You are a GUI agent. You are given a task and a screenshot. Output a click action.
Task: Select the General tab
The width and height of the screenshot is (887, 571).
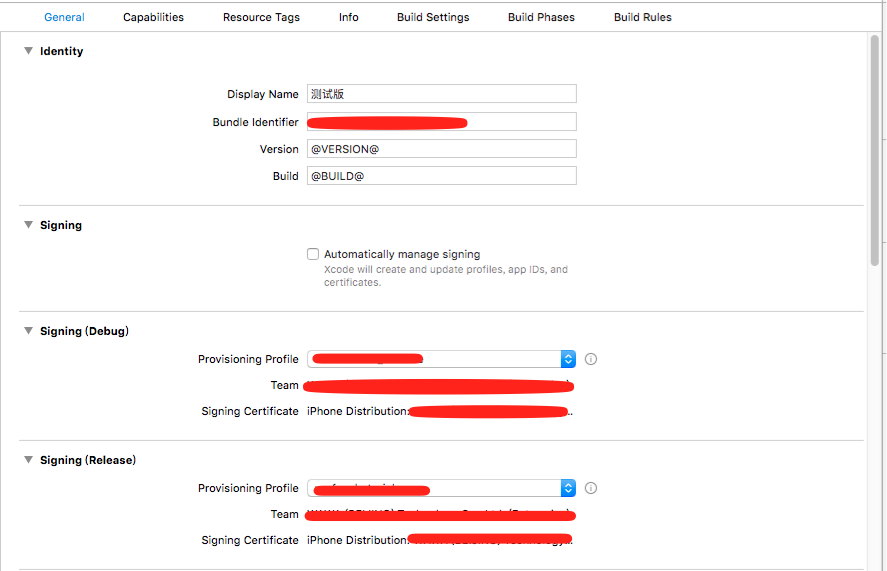click(64, 17)
